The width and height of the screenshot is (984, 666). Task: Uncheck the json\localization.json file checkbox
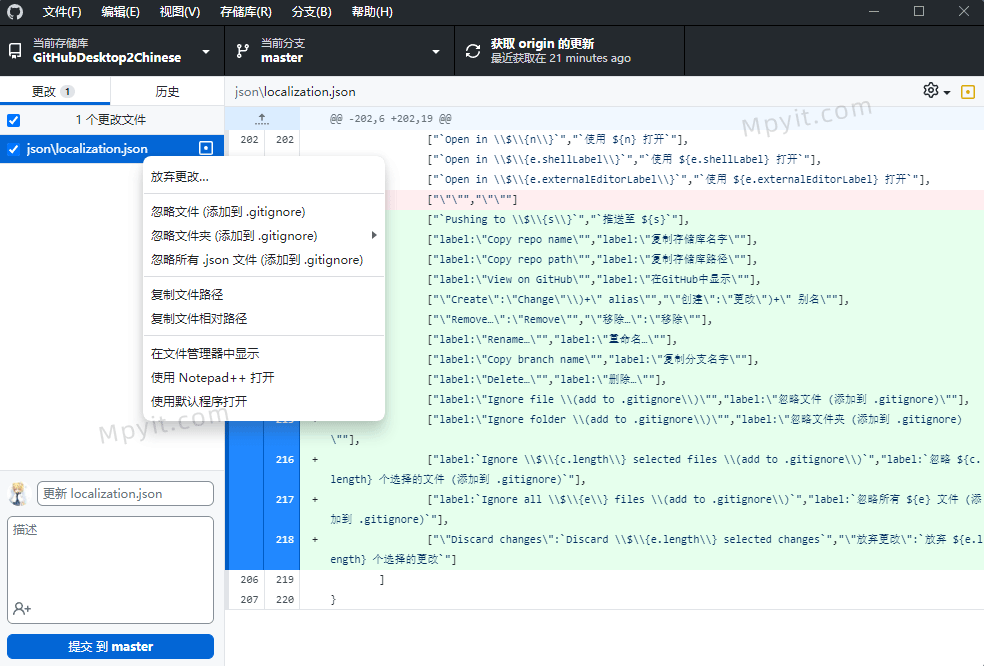pos(13,149)
